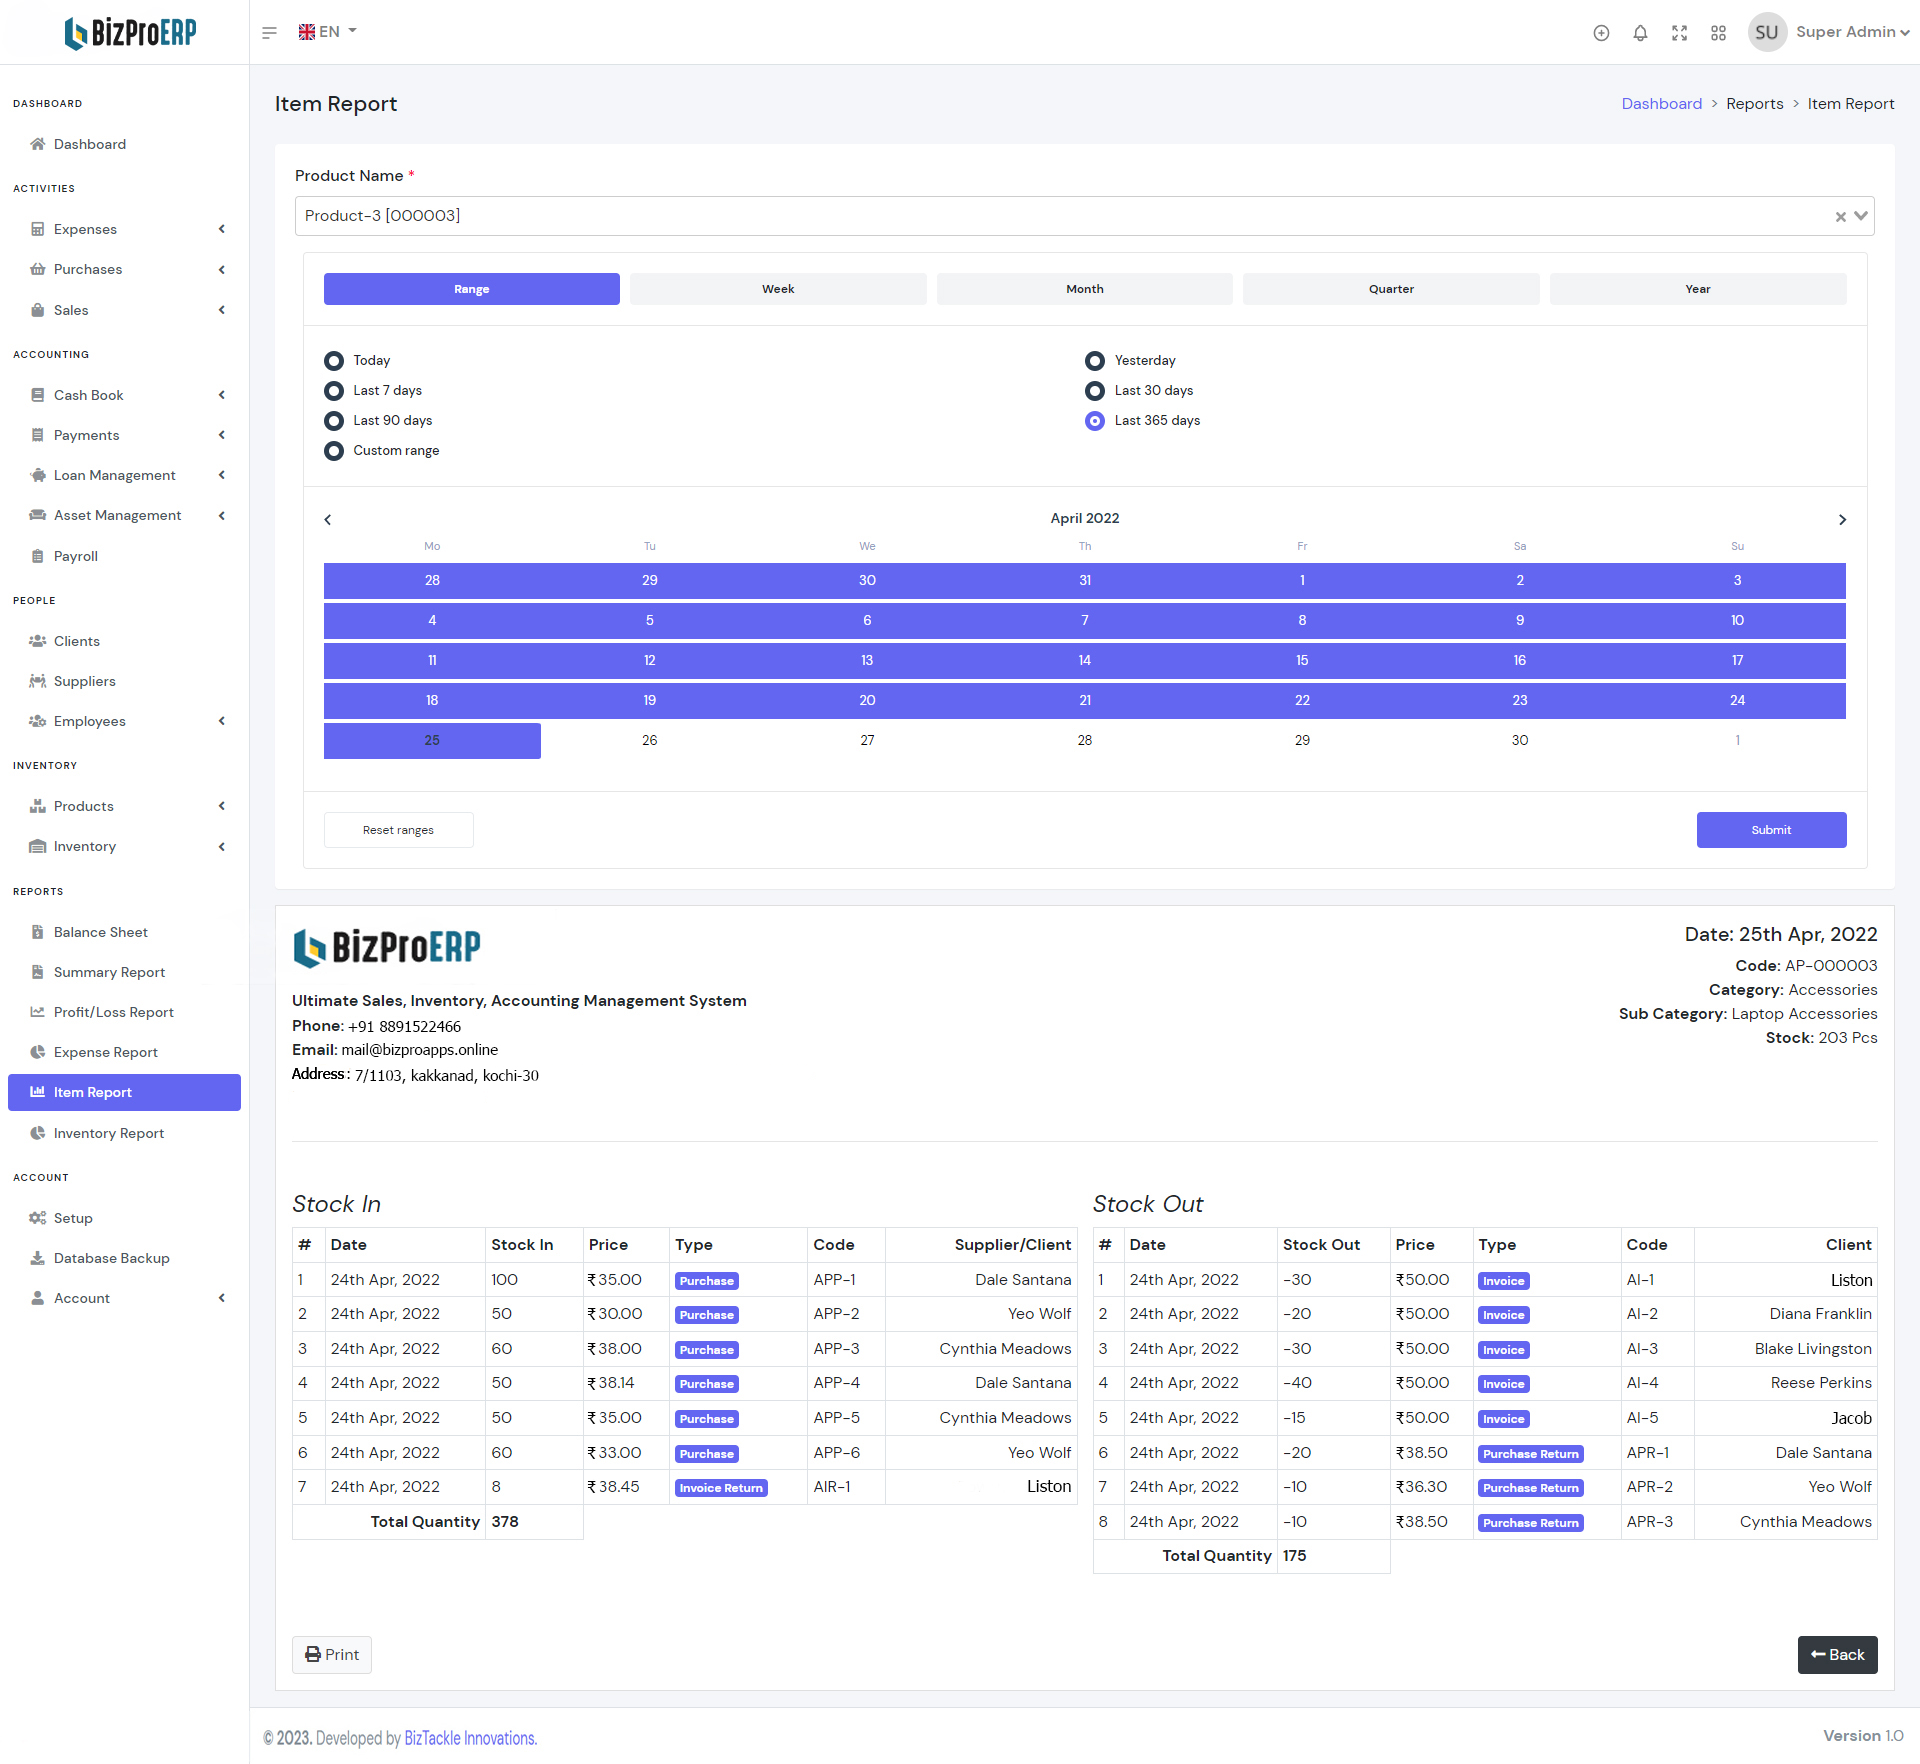Click the Submit button
Viewport: 1920px width, 1764px height.
click(x=1770, y=830)
